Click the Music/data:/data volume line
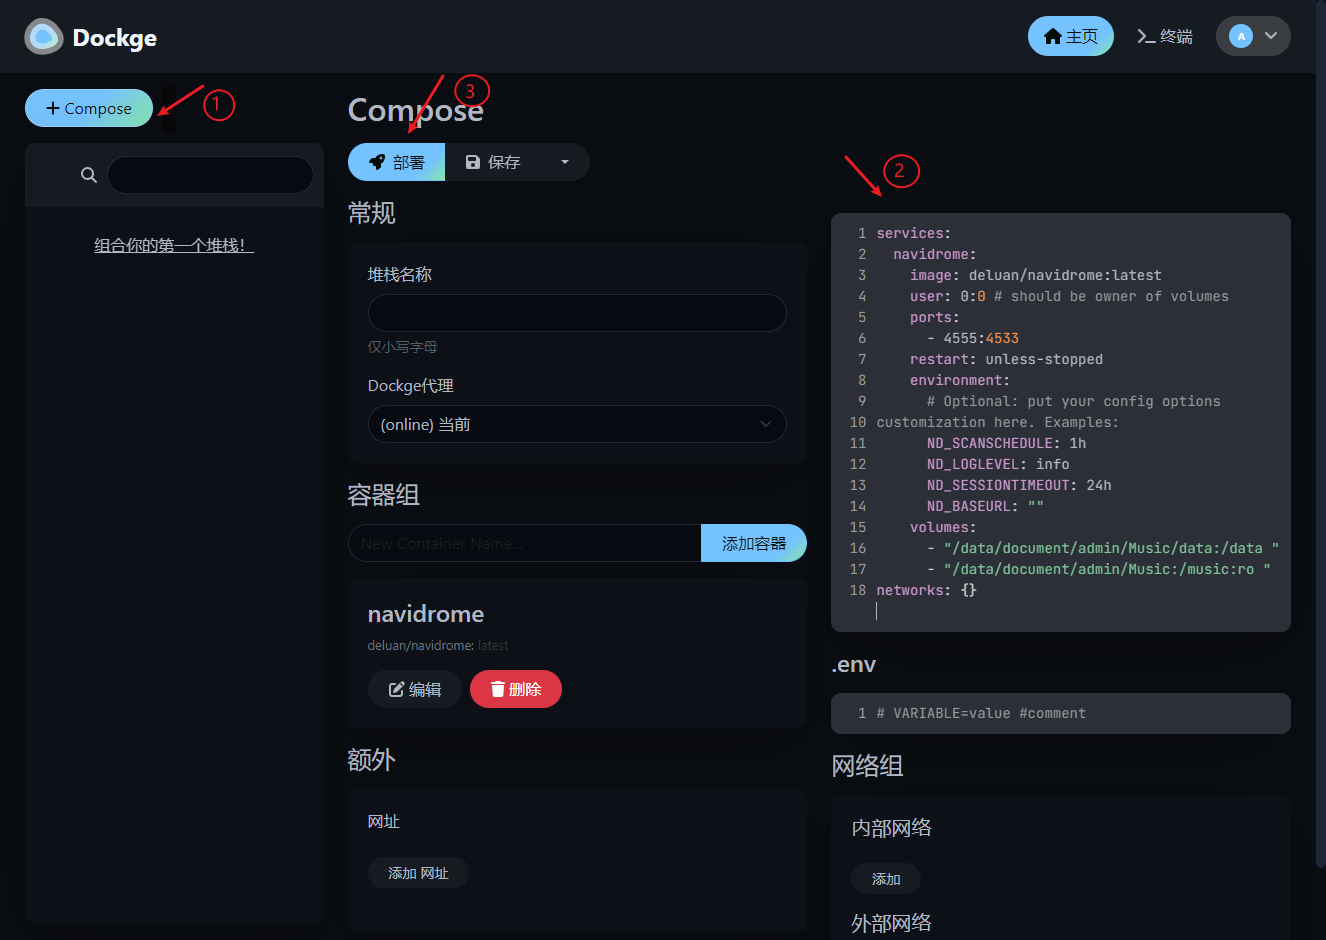This screenshot has height=940, width=1326. click(x=1102, y=548)
